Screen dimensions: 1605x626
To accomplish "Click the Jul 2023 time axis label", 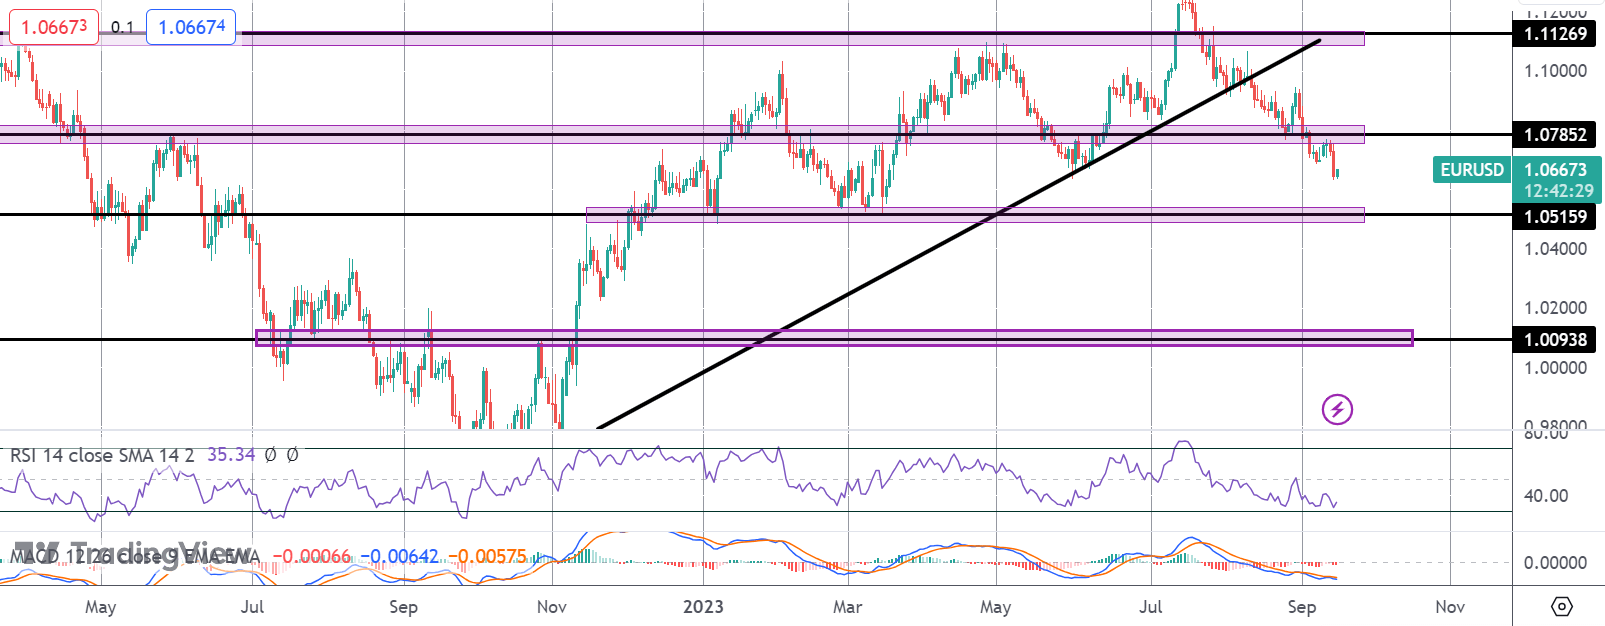I will 1151,607.
